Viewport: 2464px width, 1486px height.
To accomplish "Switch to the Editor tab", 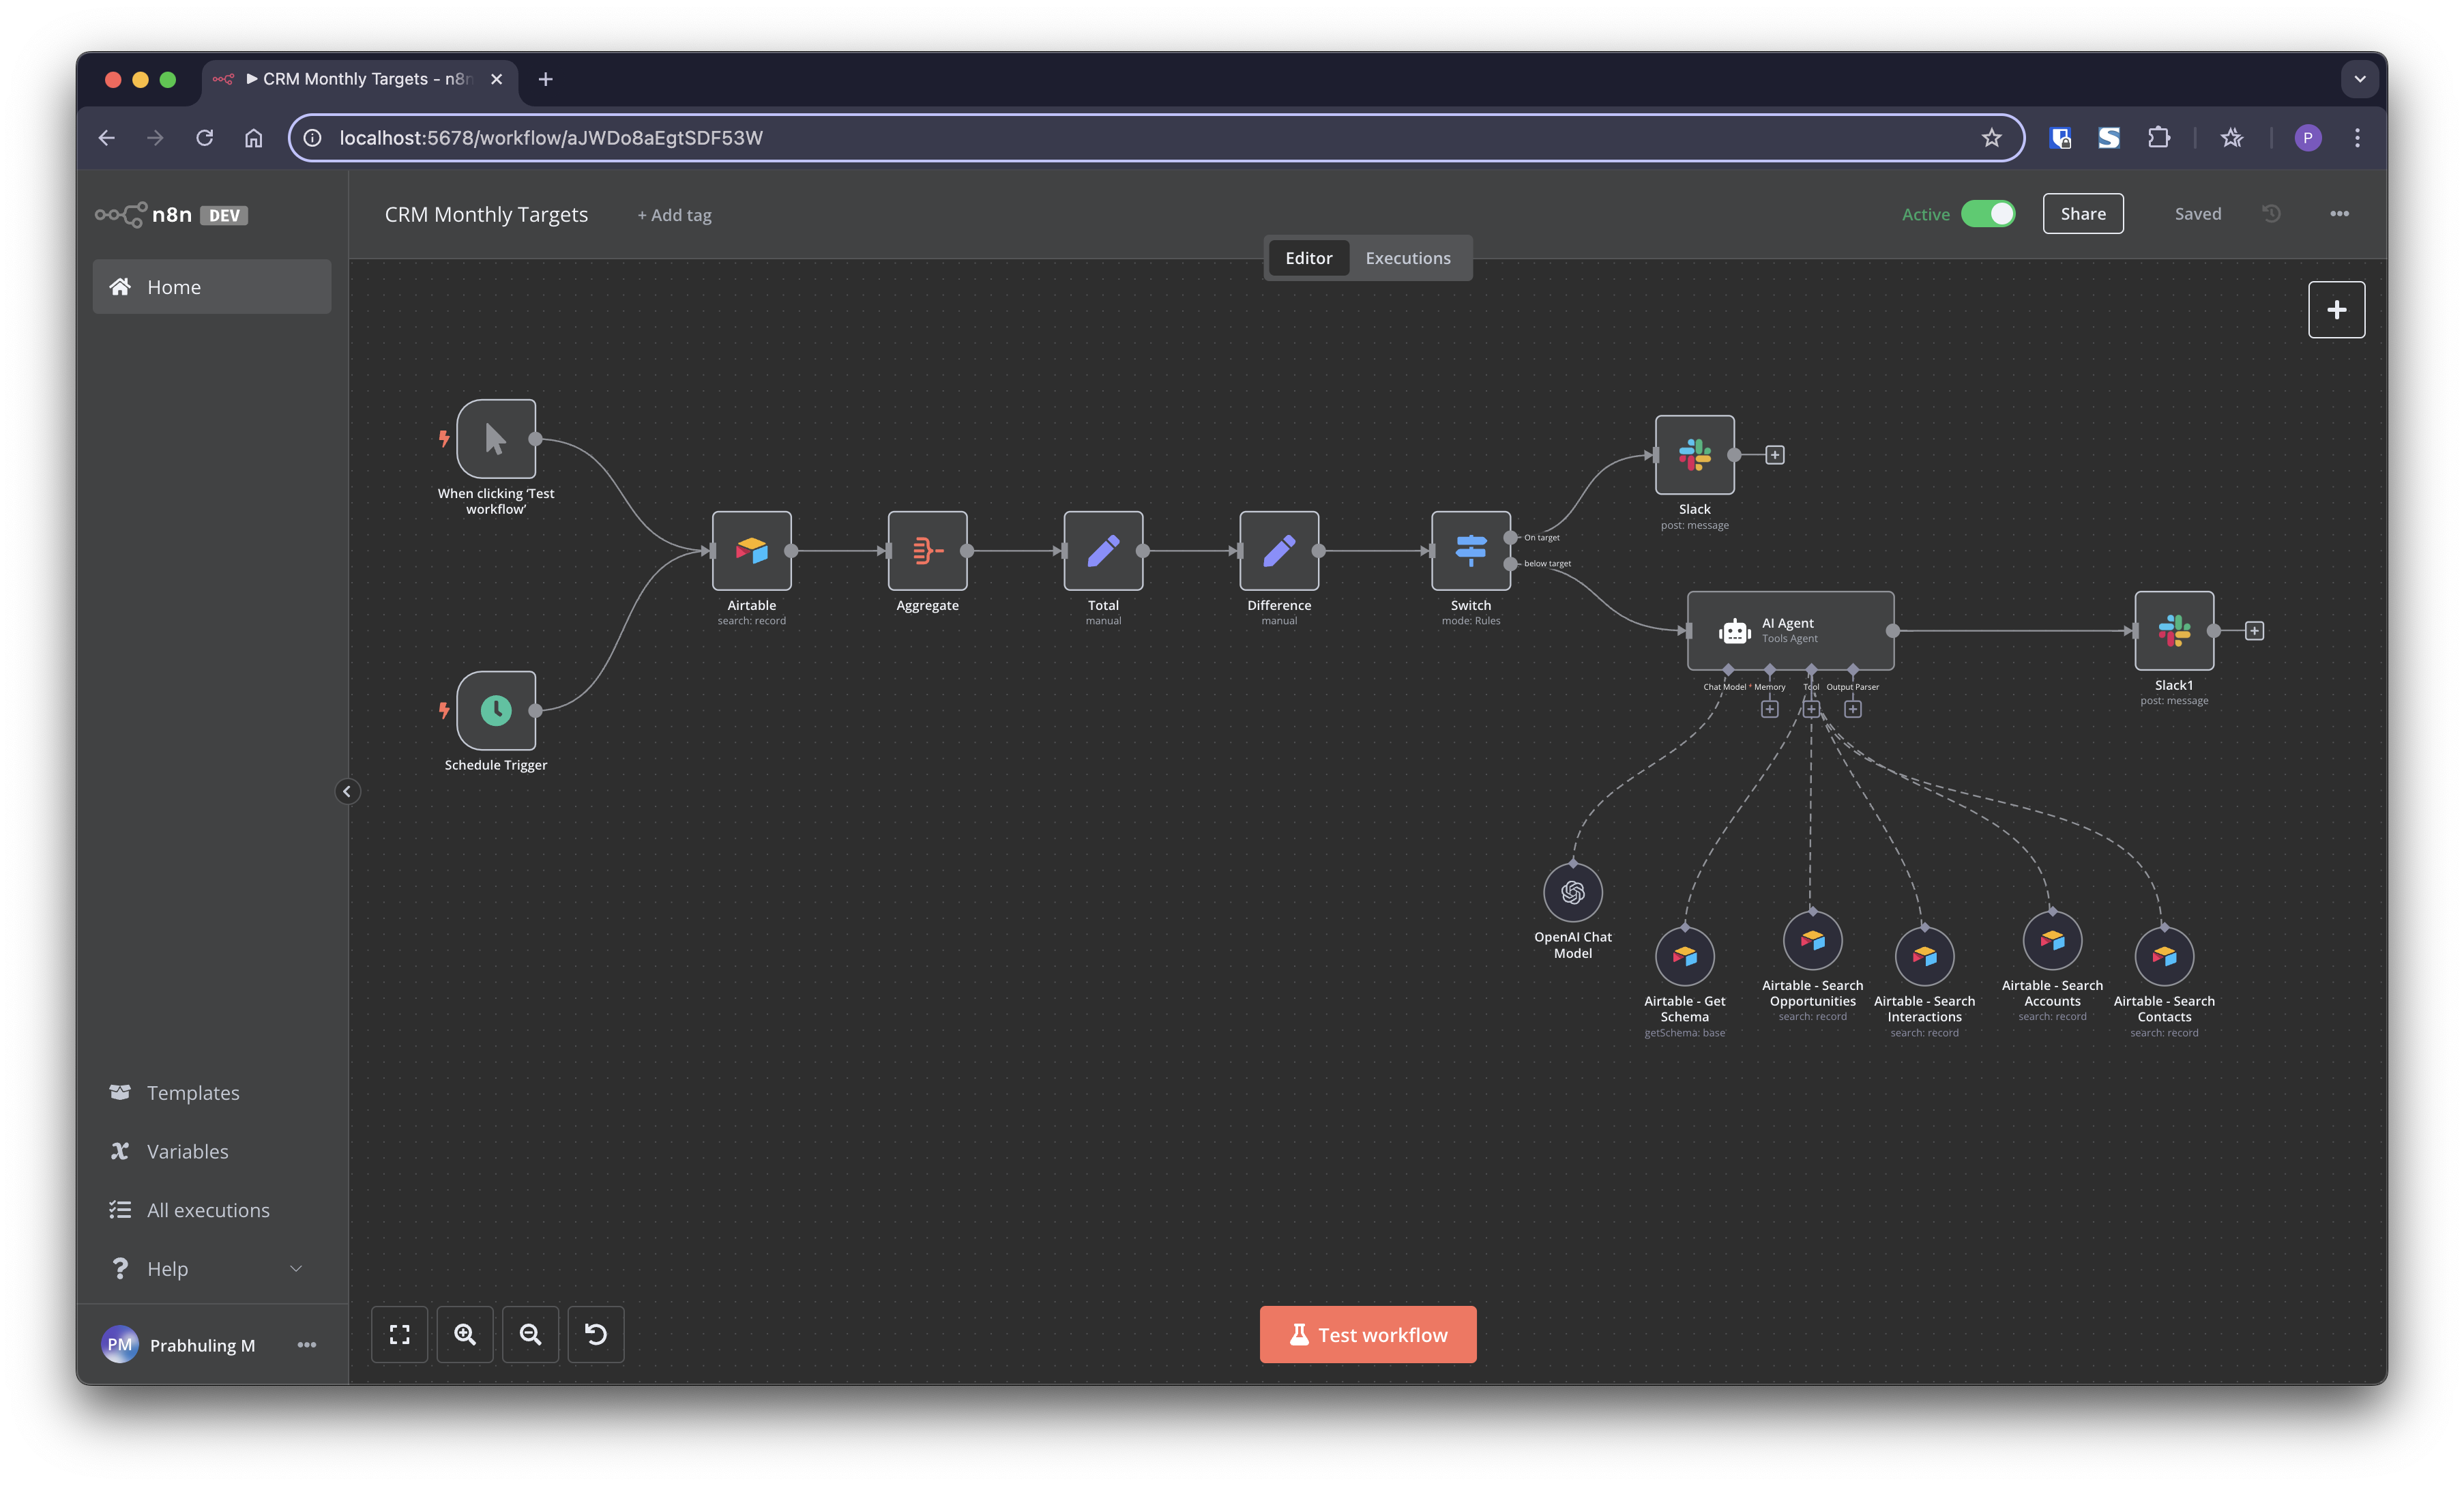I will click(x=1308, y=258).
